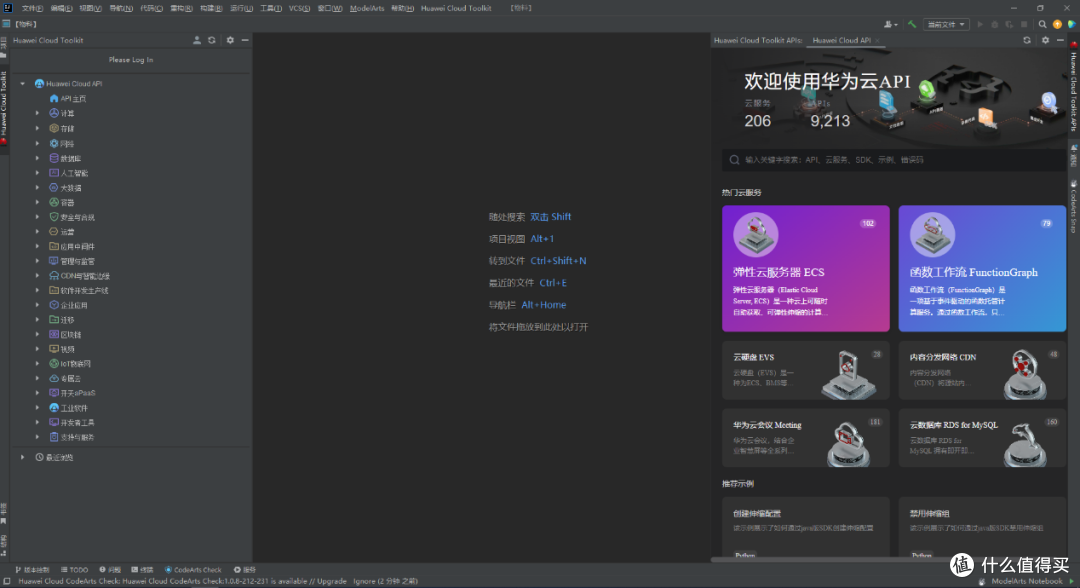Open the account dropdown in toolbar
The height and width of the screenshot is (588, 1080).
pyautogui.click(x=891, y=24)
